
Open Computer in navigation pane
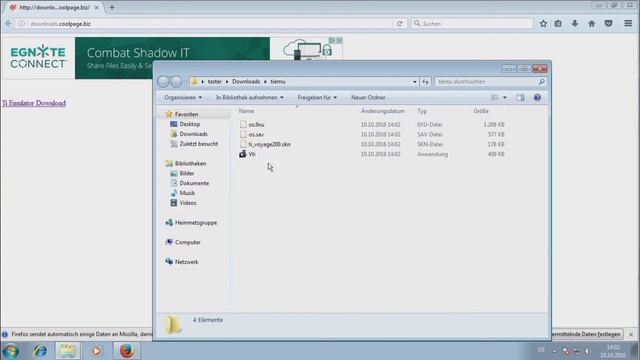click(187, 242)
